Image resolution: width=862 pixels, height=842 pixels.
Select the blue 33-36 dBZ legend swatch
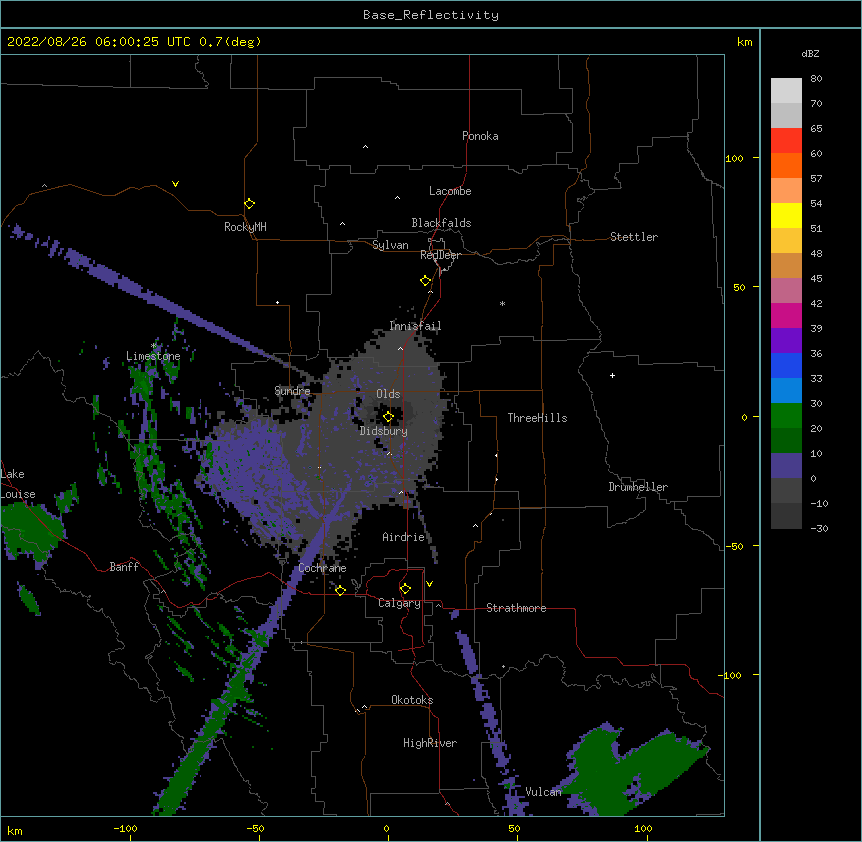pyautogui.click(x=786, y=365)
